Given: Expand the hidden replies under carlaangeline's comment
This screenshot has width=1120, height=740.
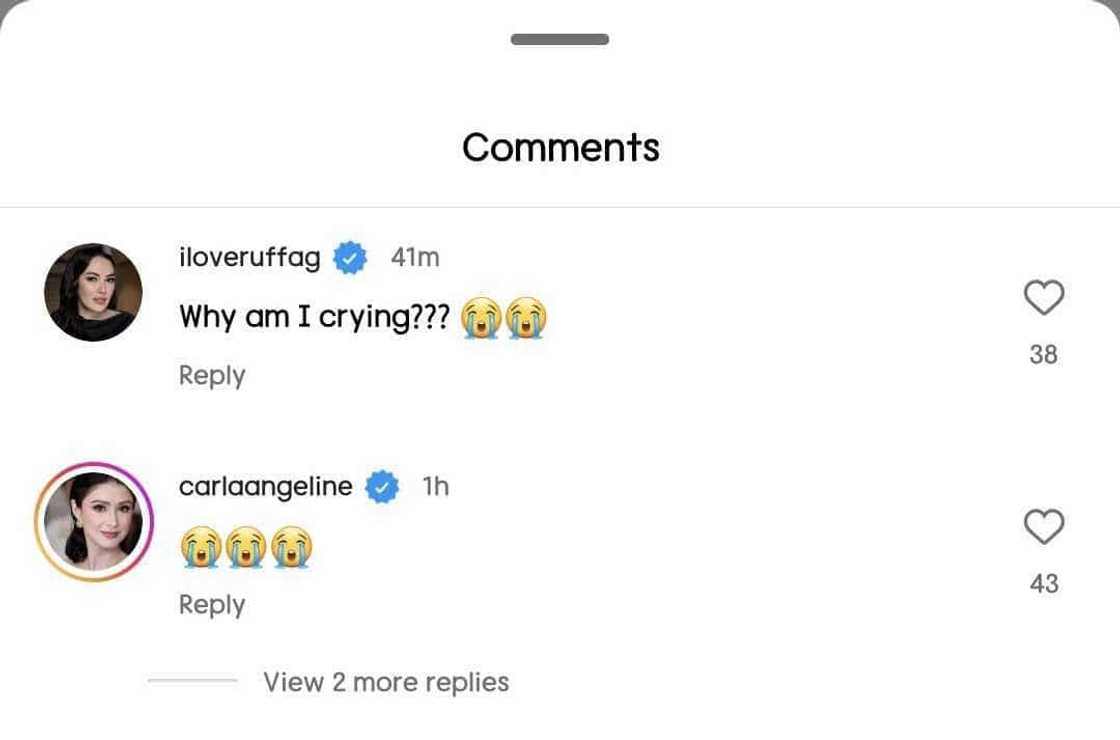Looking at the screenshot, I should point(386,681).
